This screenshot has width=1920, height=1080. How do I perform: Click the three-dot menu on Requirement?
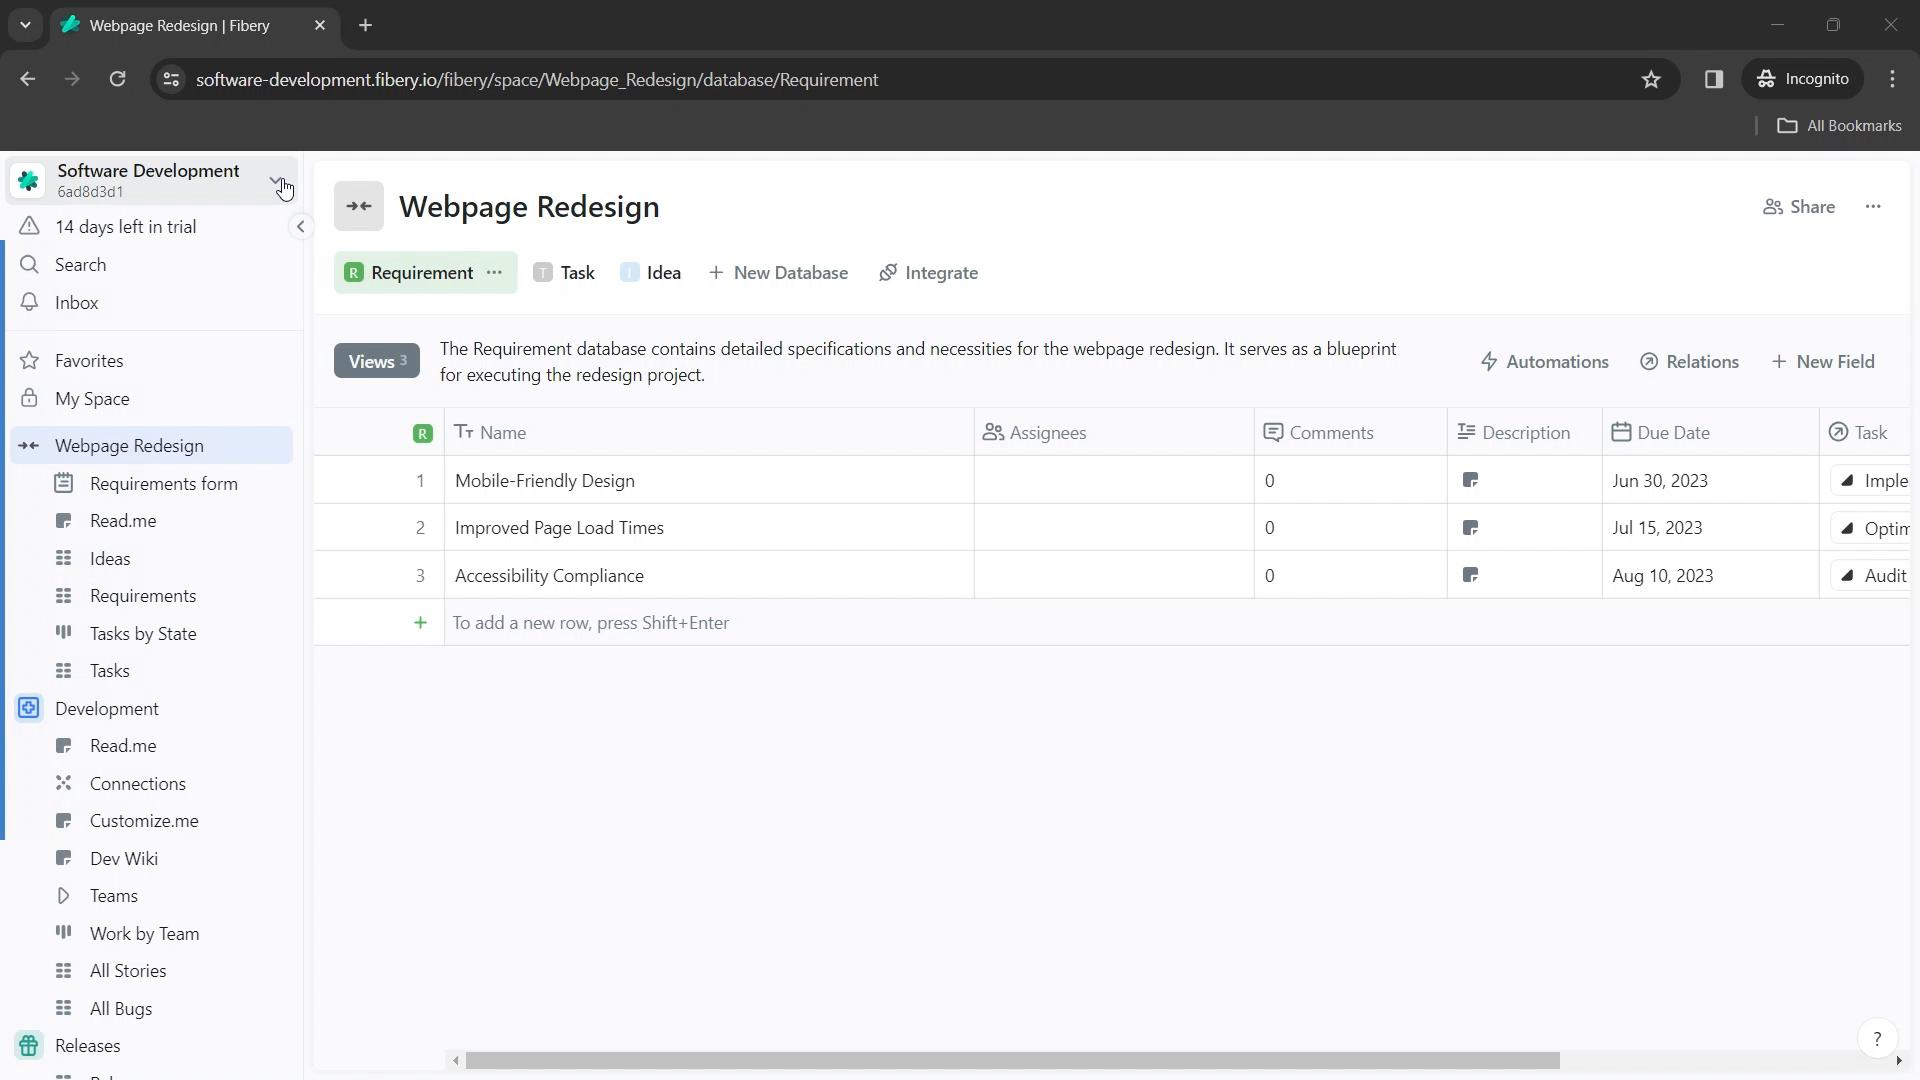pos(496,273)
